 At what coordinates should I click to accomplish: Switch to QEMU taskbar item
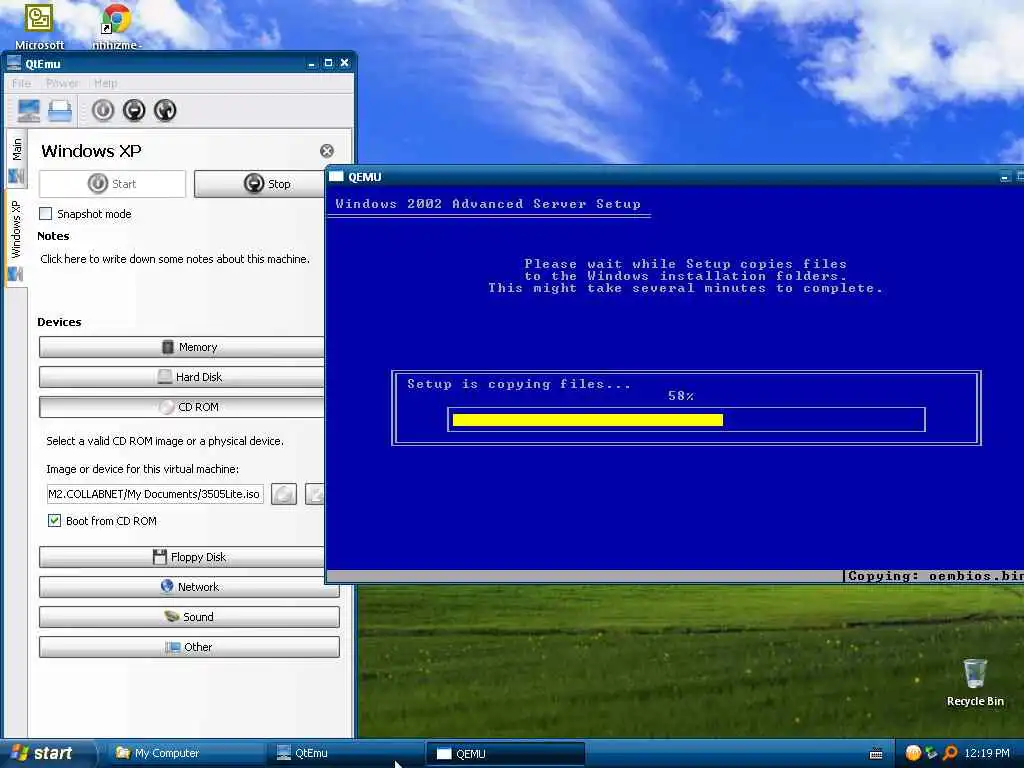pos(505,754)
